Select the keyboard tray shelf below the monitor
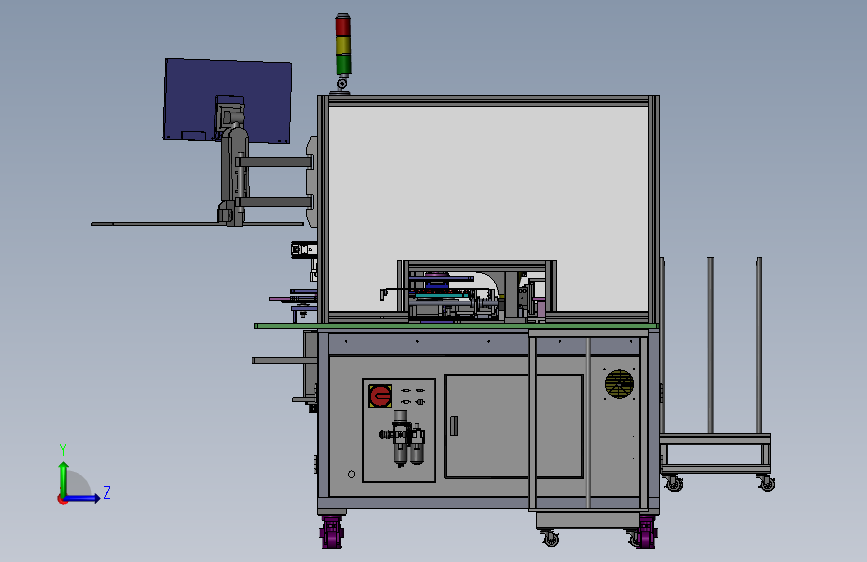This screenshot has height=562, width=867. tap(197, 224)
